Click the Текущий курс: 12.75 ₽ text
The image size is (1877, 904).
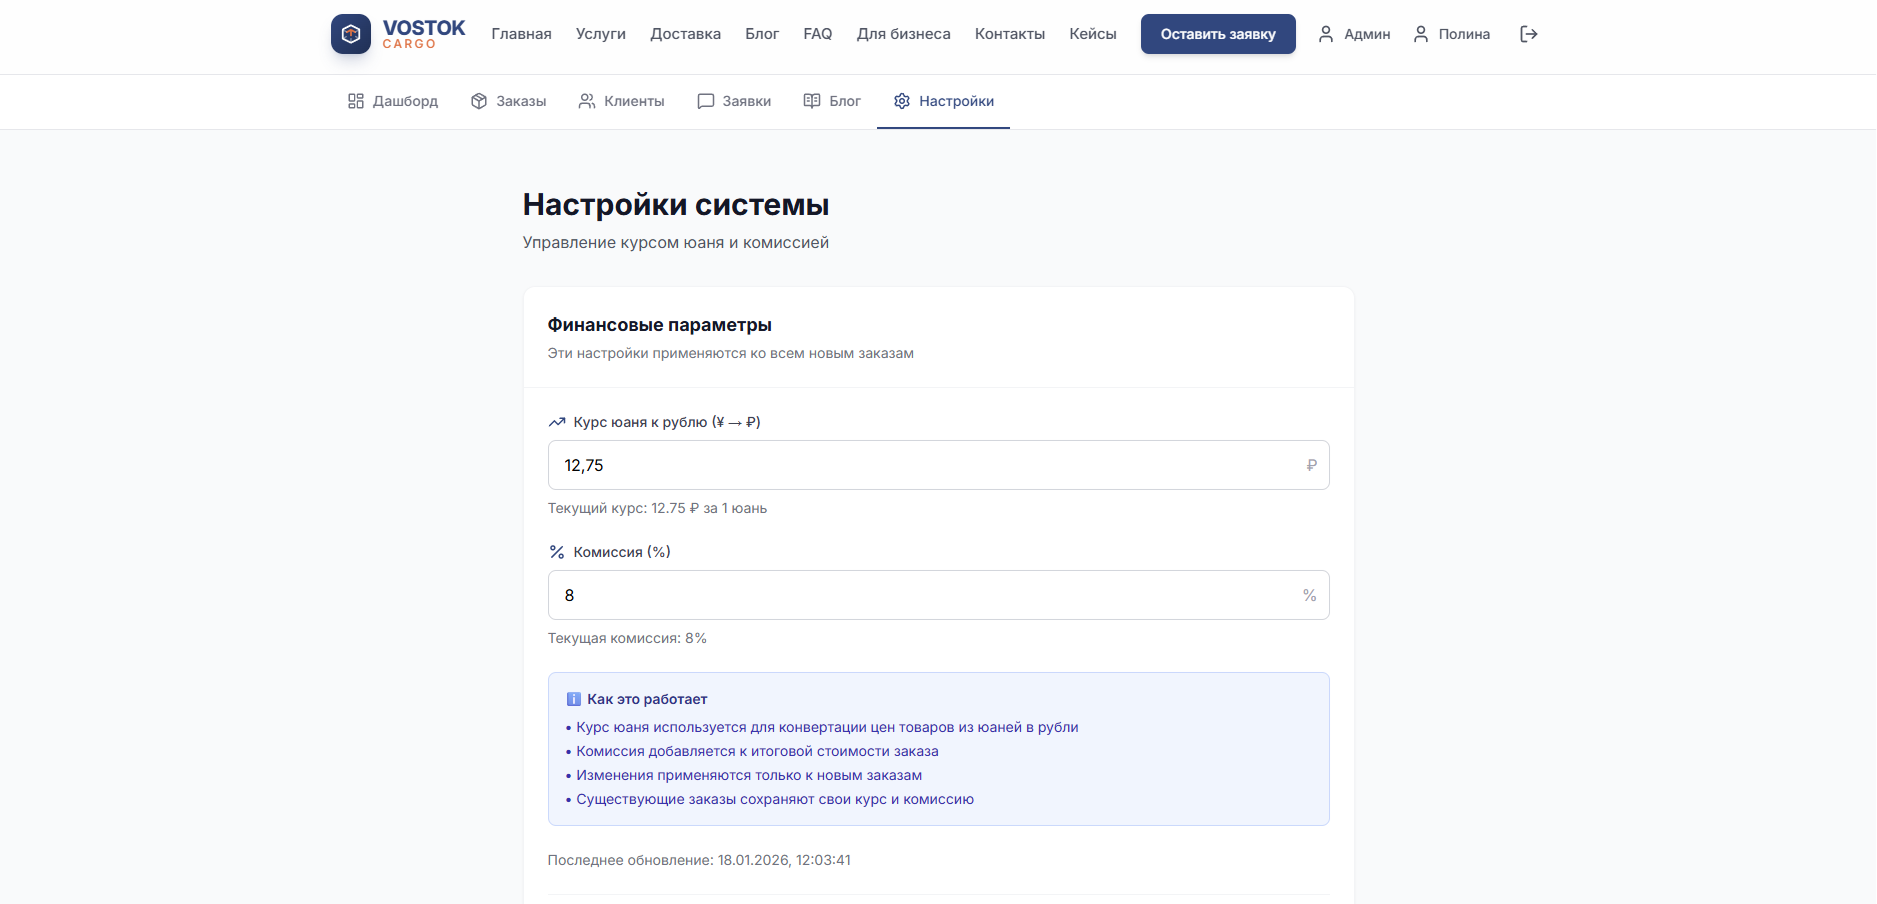click(657, 508)
